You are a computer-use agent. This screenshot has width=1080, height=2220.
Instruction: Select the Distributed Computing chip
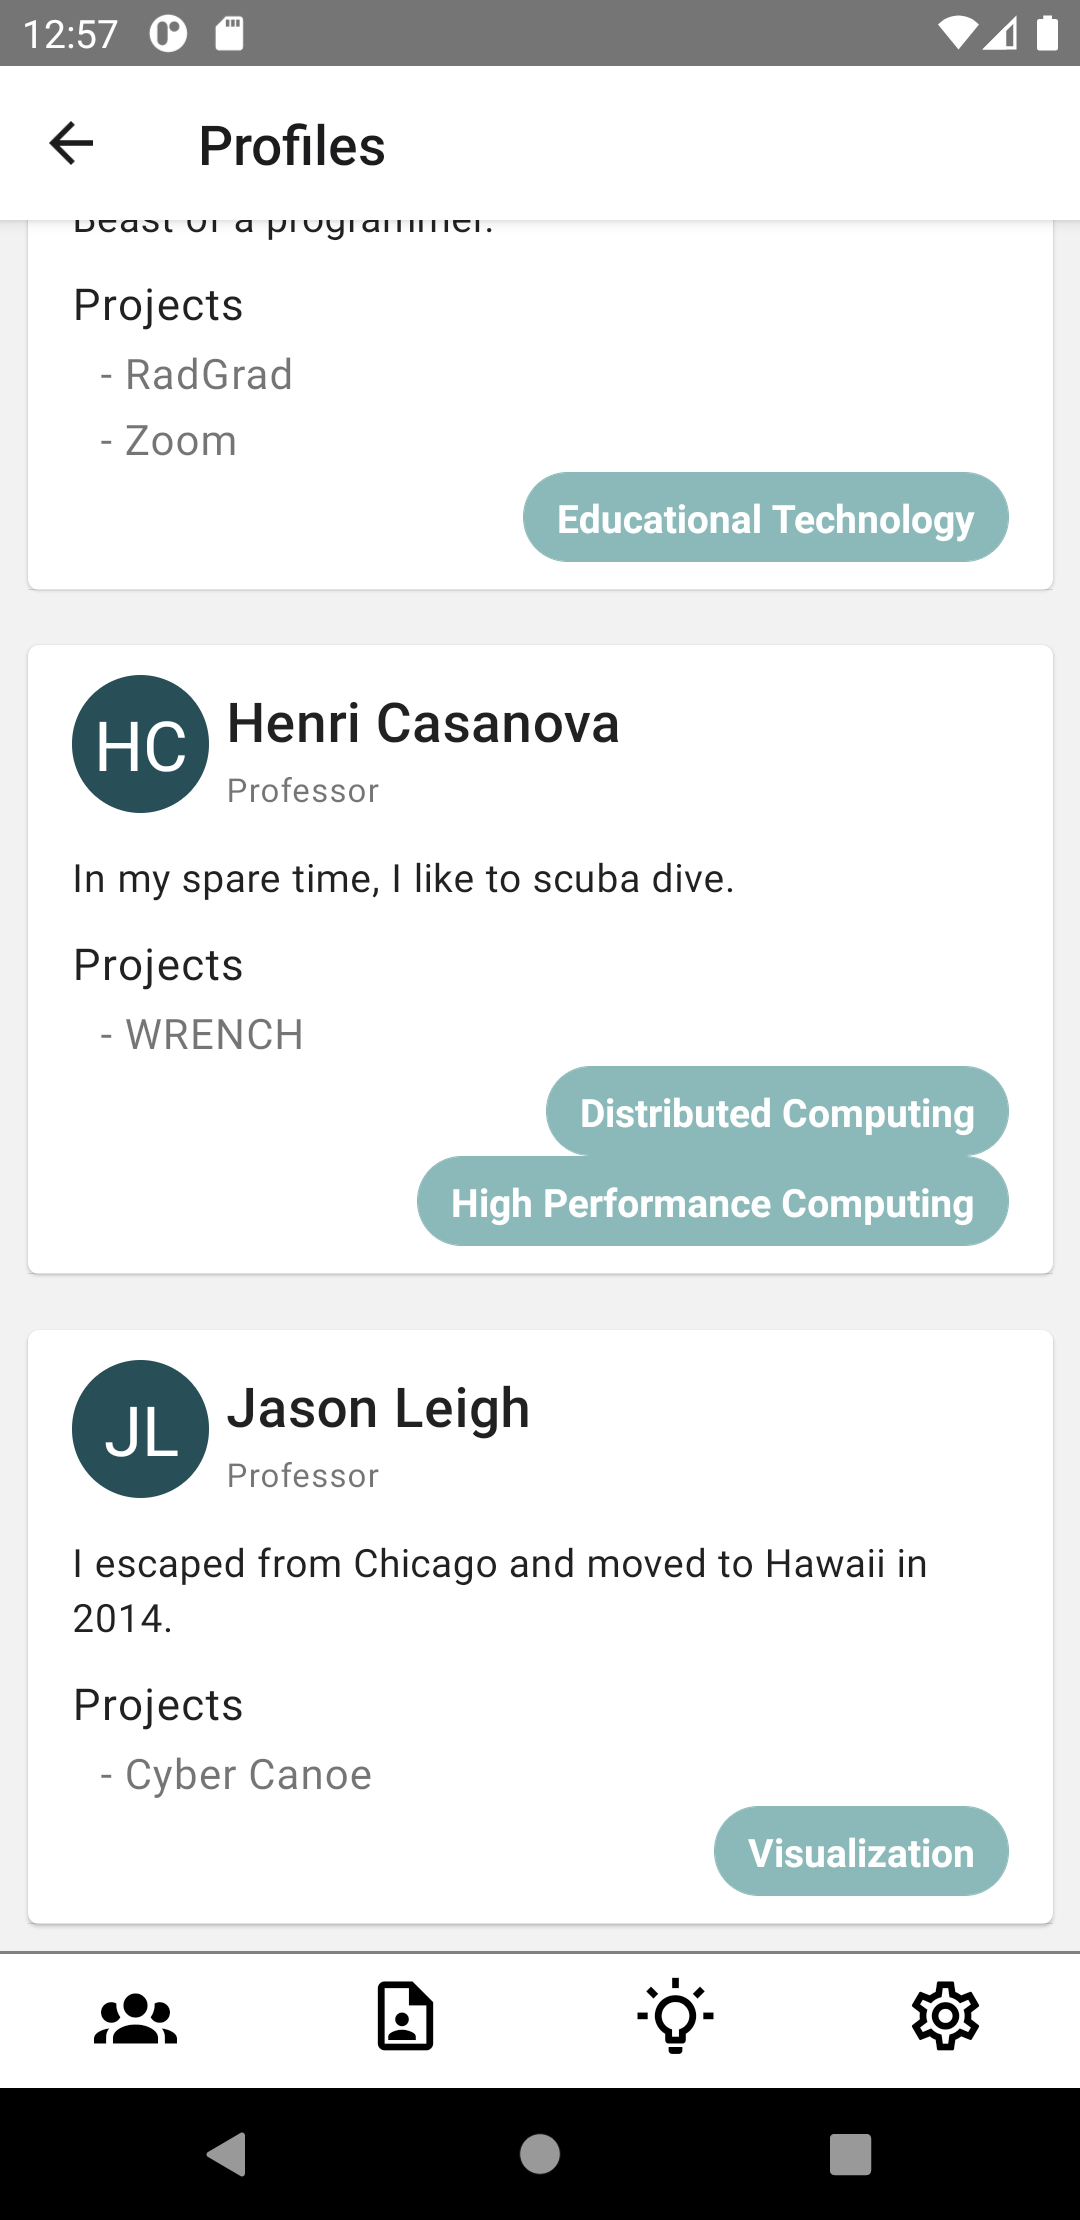777,1112
